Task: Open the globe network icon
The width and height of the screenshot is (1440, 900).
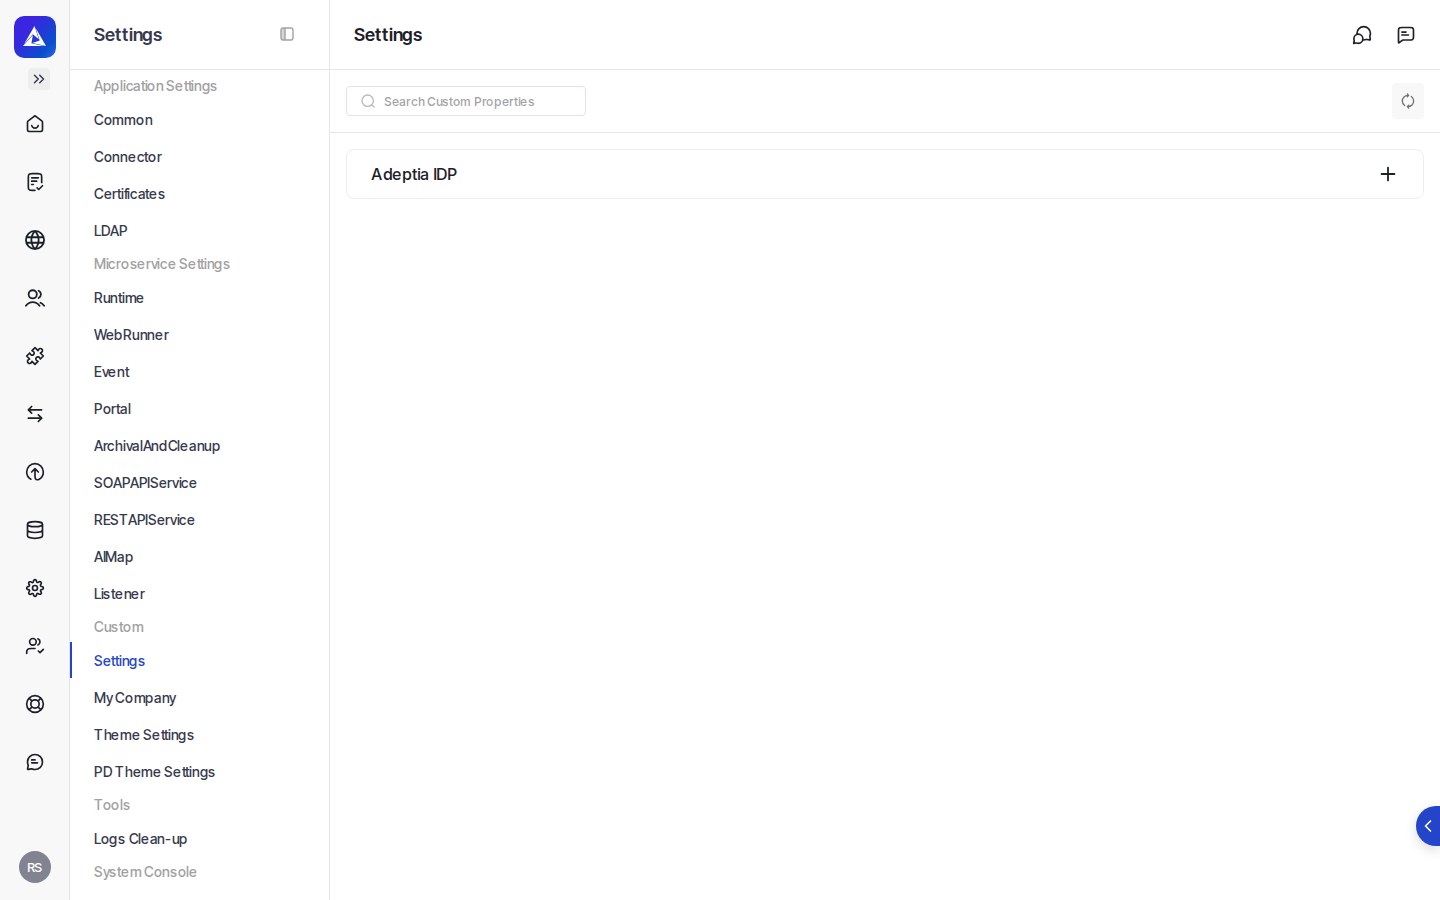Action: tap(35, 240)
